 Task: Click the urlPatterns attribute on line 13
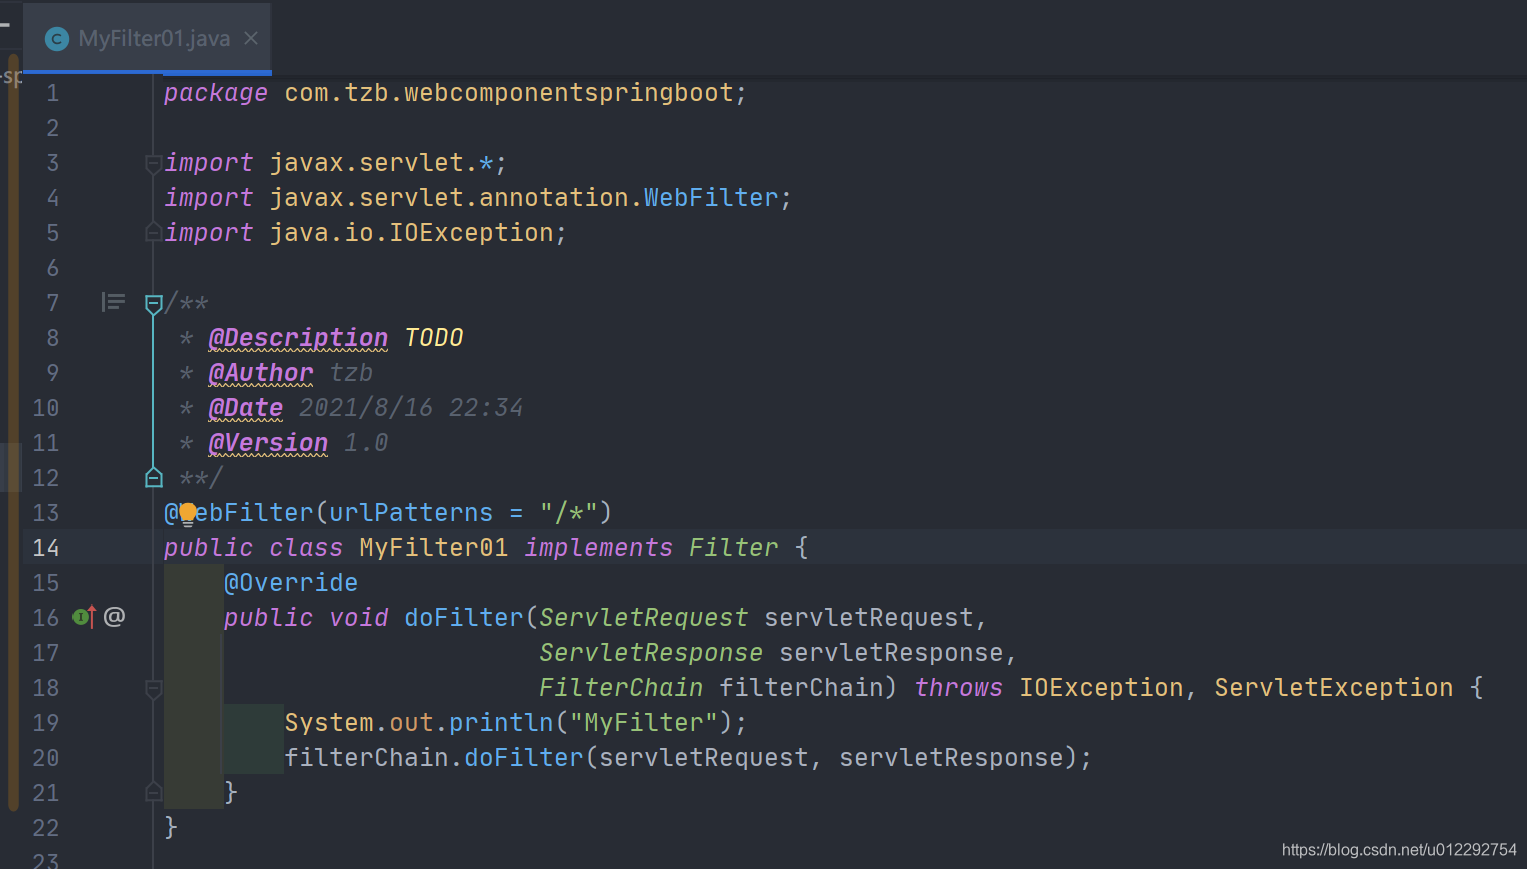pos(411,513)
